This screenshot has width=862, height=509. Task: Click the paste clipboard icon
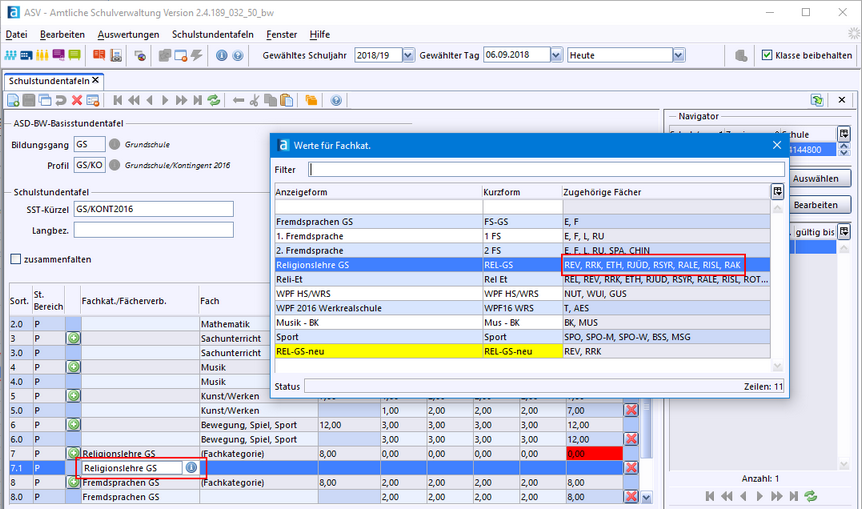tap(287, 101)
